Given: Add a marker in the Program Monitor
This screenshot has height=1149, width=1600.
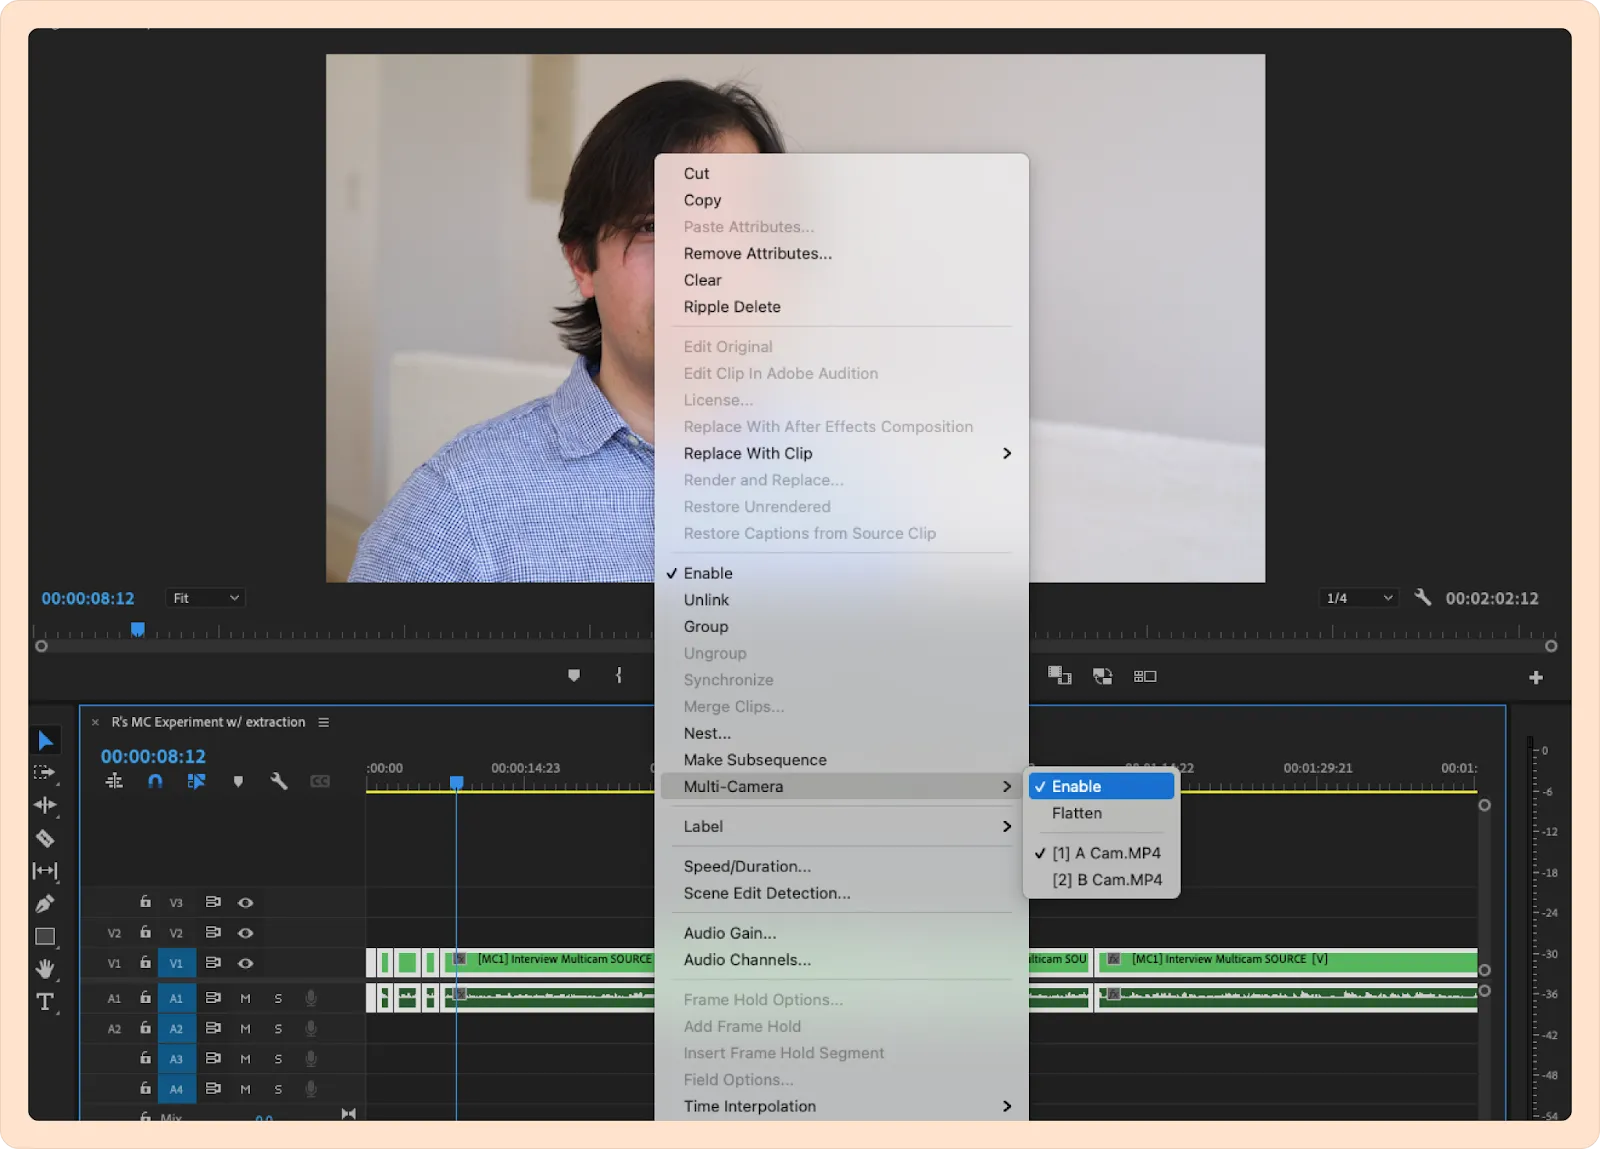Looking at the screenshot, I should click(574, 676).
